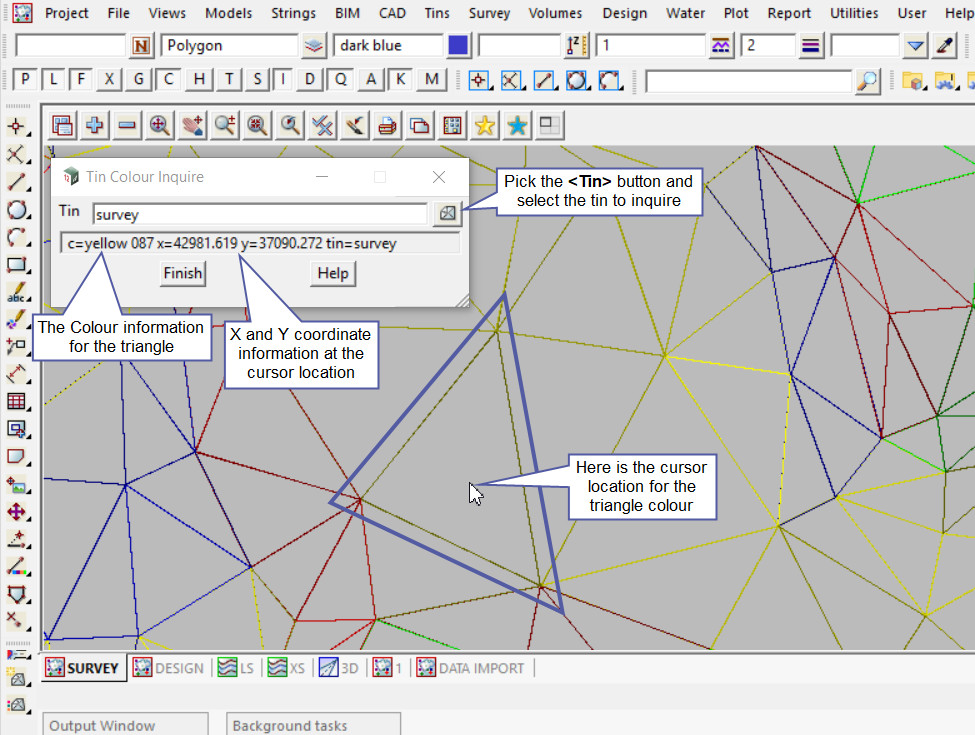Expand the blue down-arrow dropdown on top toolbar

click(x=915, y=46)
